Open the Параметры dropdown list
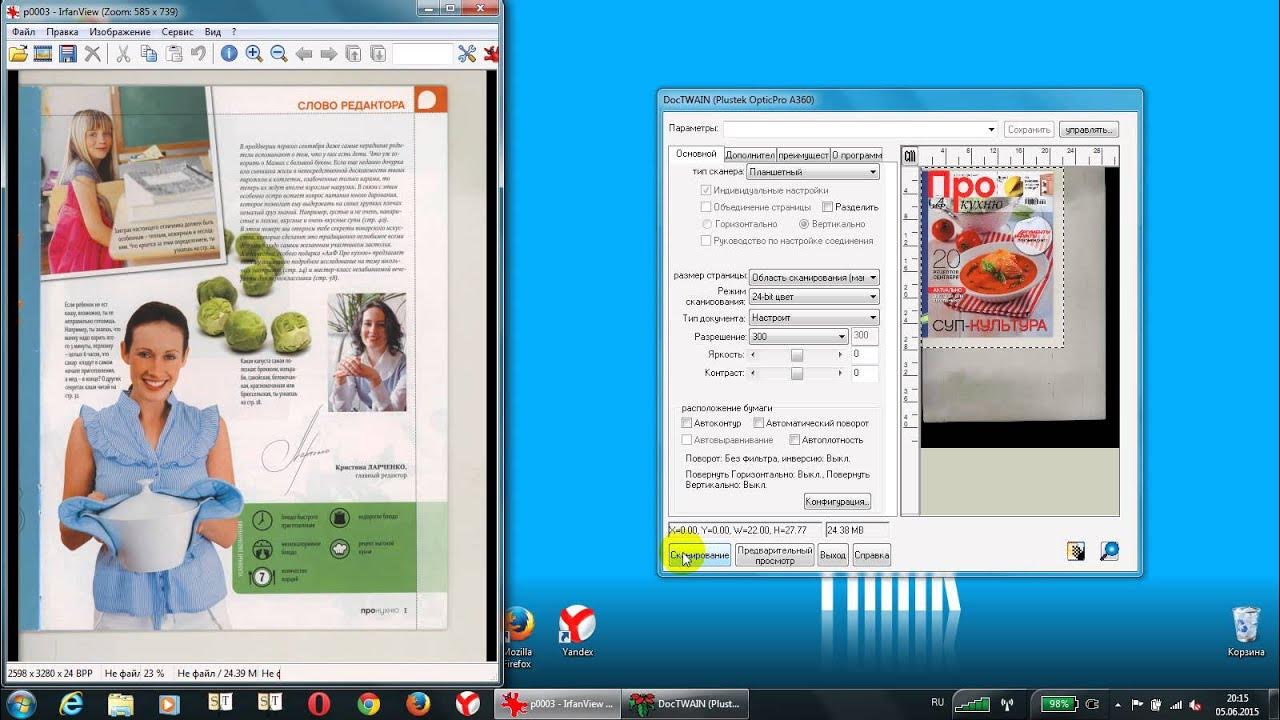 [860, 129]
